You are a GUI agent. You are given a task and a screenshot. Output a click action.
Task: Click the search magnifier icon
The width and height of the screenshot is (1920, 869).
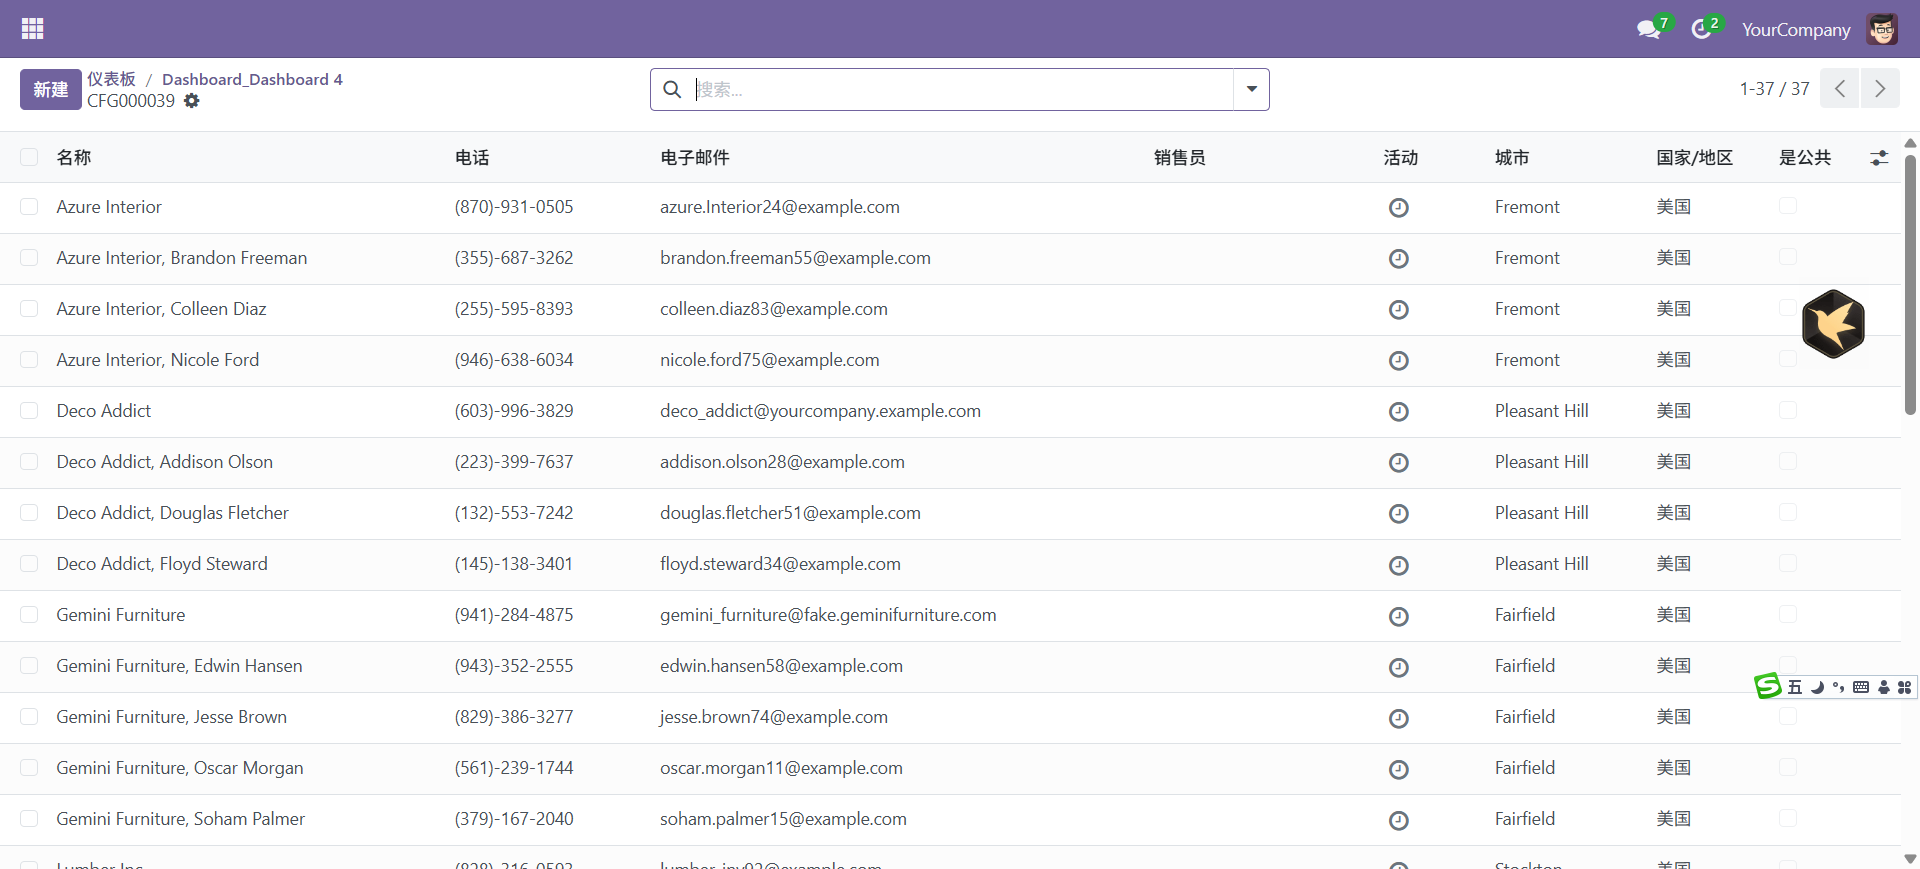pos(673,90)
